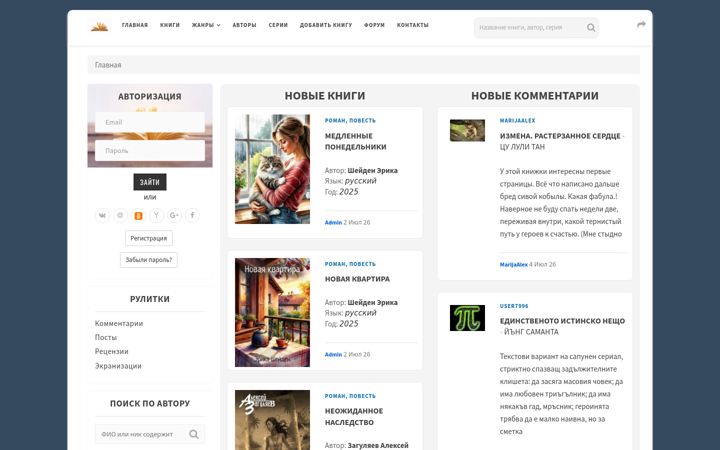Click the Забыли пароль? link
Screen dimensions: 720x450
coord(149,260)
